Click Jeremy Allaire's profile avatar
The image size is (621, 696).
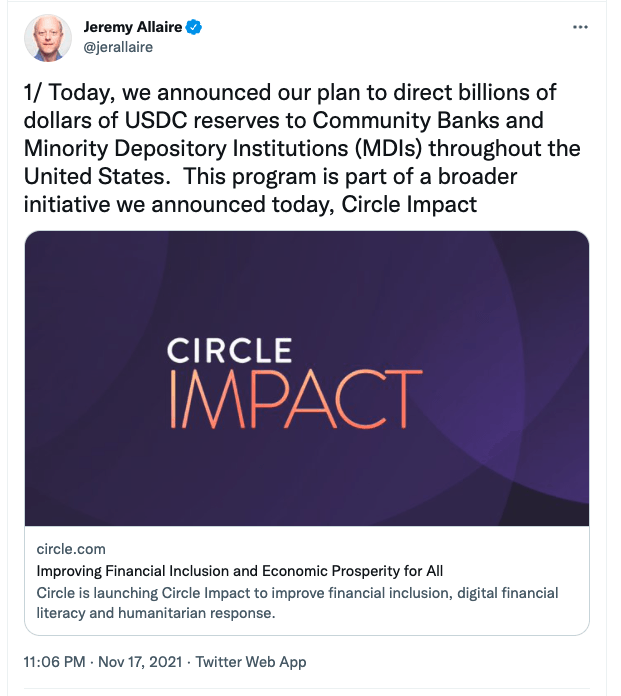point(47,38)
